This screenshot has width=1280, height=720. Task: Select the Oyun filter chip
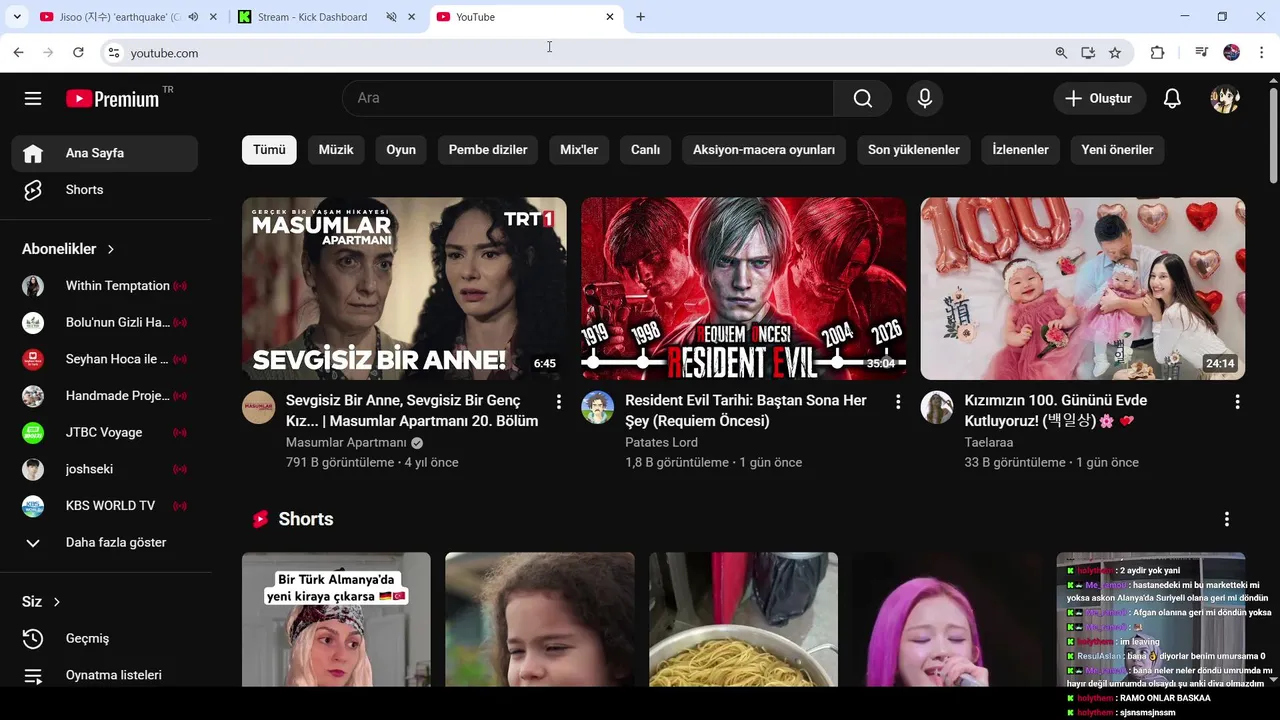pyautogui.click(x=401, y=150)
